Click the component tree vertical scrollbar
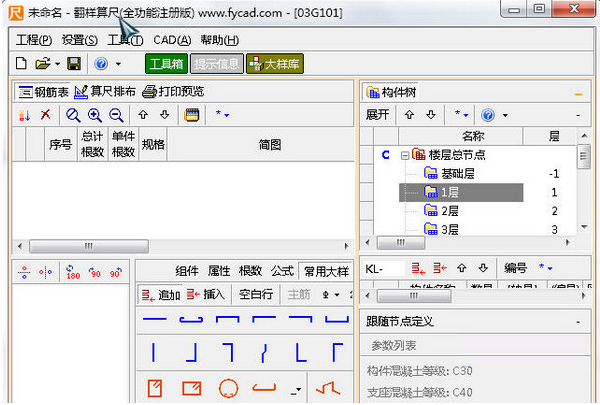The height and width of the screenshot is (405, 600). (584, 157)
